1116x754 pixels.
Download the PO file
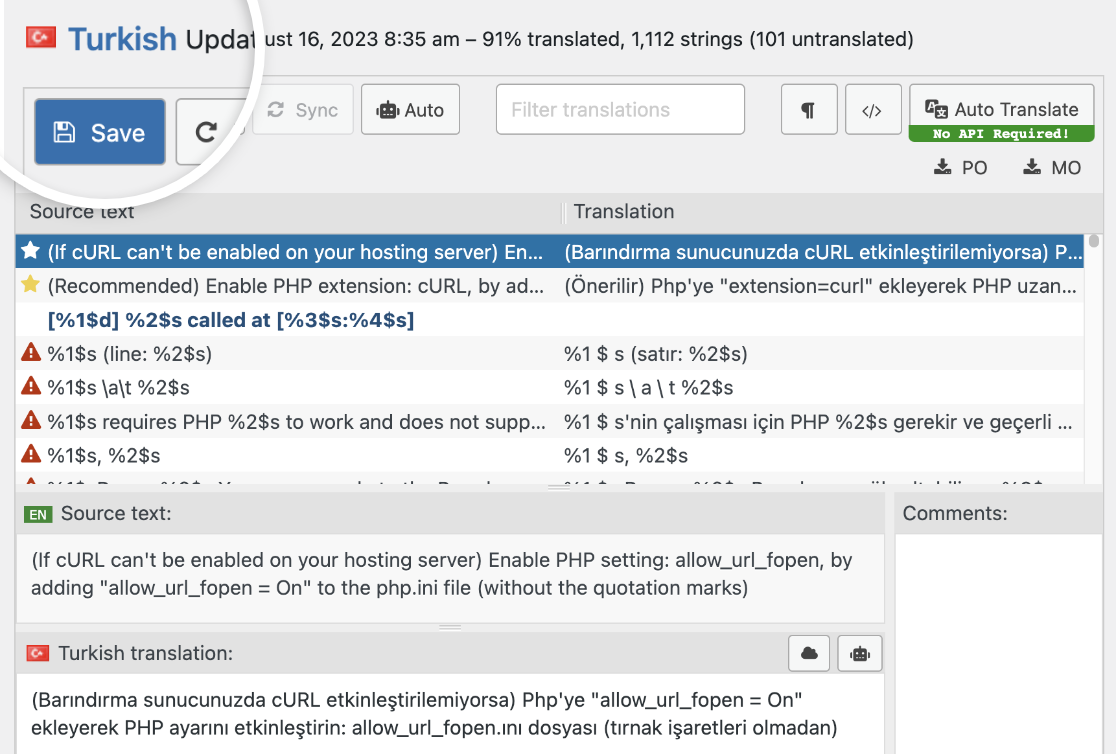(961, 167)
